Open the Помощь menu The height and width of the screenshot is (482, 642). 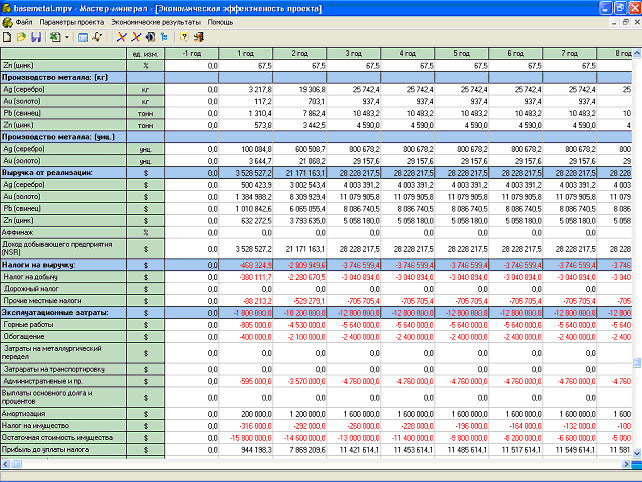[221, 21]
